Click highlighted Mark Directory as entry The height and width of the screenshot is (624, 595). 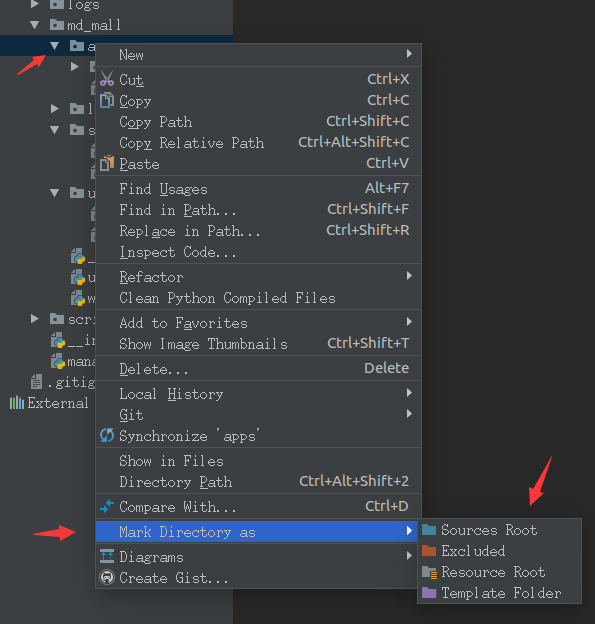click(257, 532)
